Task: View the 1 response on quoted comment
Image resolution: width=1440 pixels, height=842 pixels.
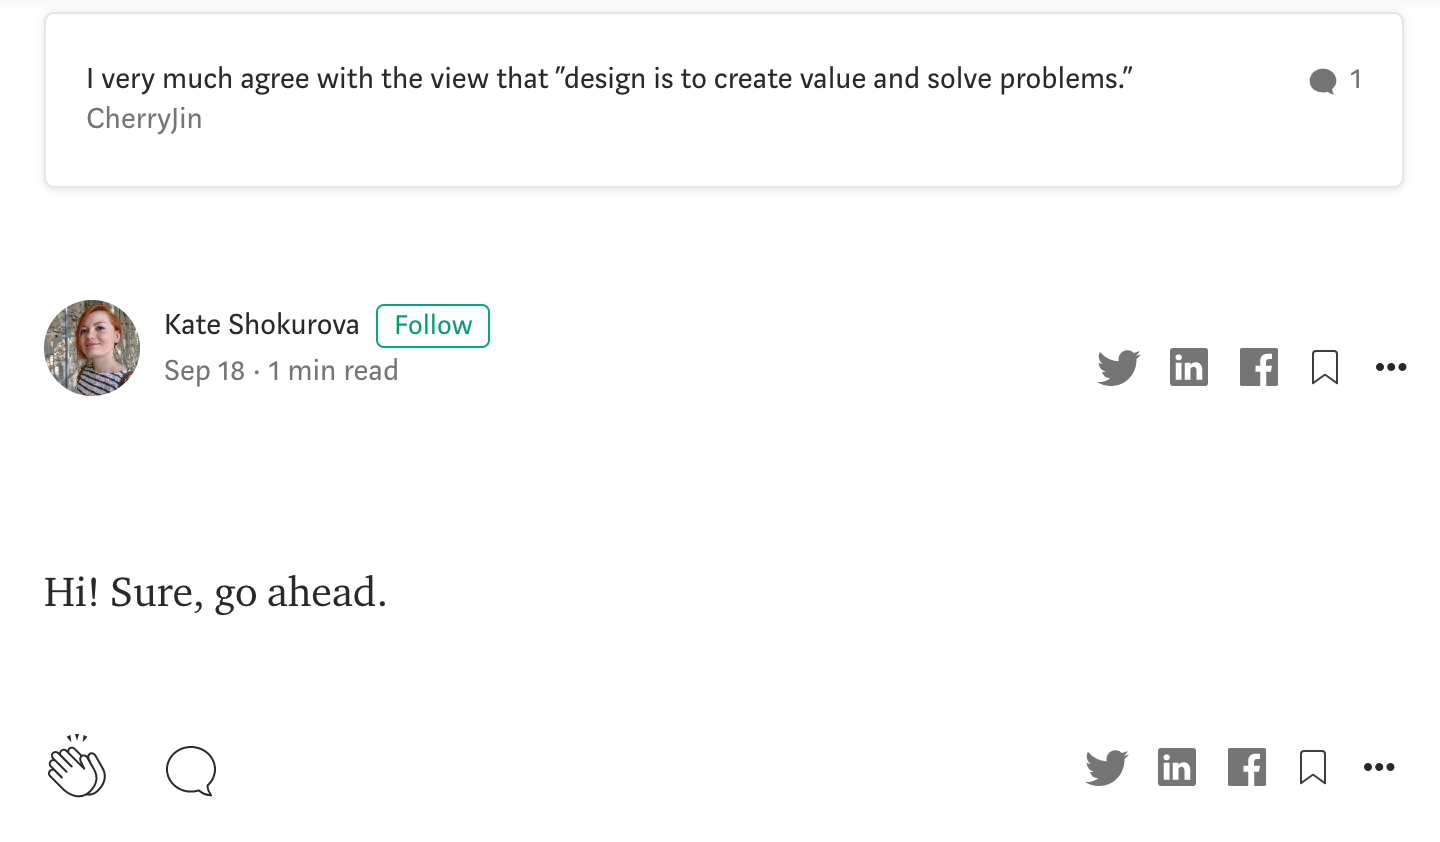Action: [x=1334, y=80]
